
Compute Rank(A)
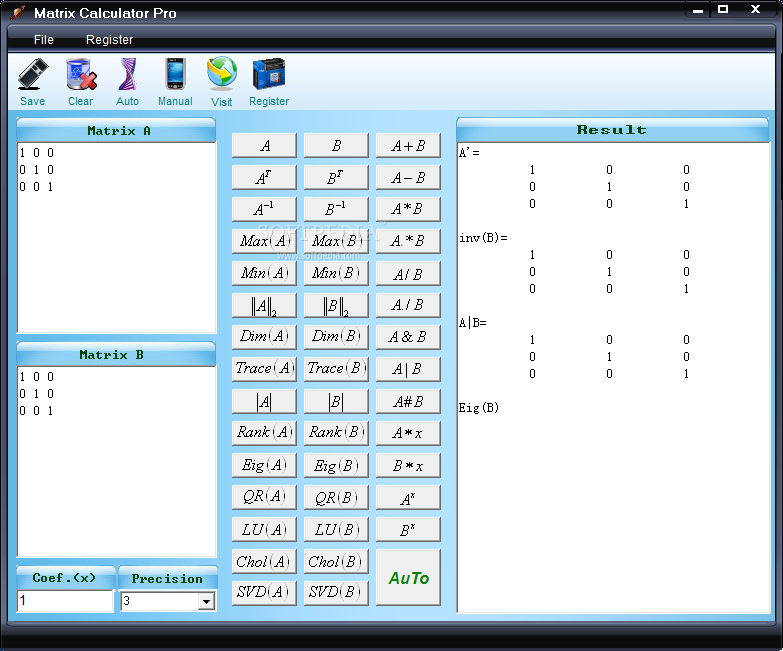[264, 433]
